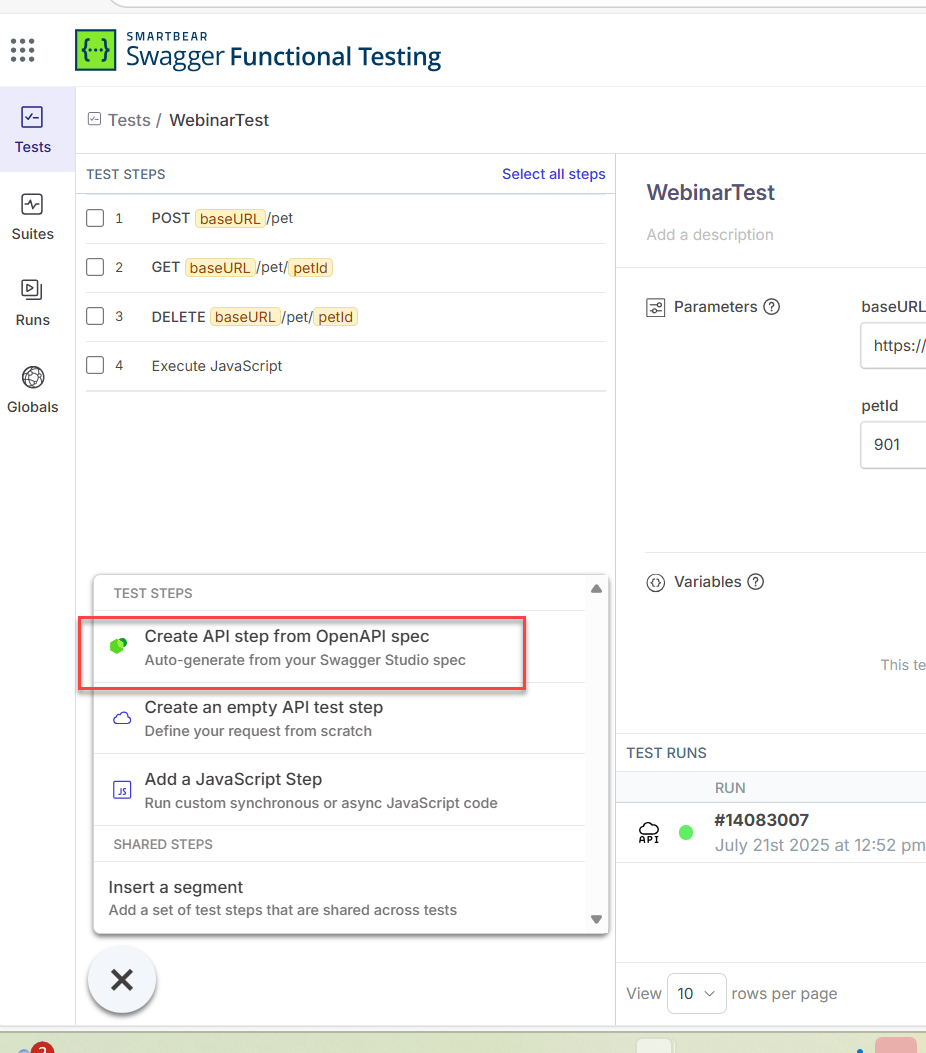Viewport: 926px width, 1053px height.
Task: Open the waffle app launcher grid
Action: (x=22, y=50)
